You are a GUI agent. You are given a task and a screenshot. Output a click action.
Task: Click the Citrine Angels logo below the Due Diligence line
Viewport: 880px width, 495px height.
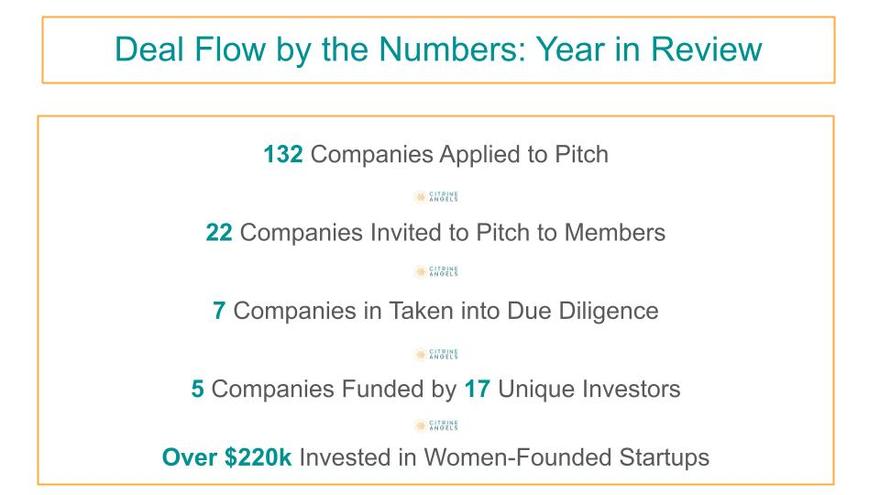pyautogui.click(x=436, y=354)
